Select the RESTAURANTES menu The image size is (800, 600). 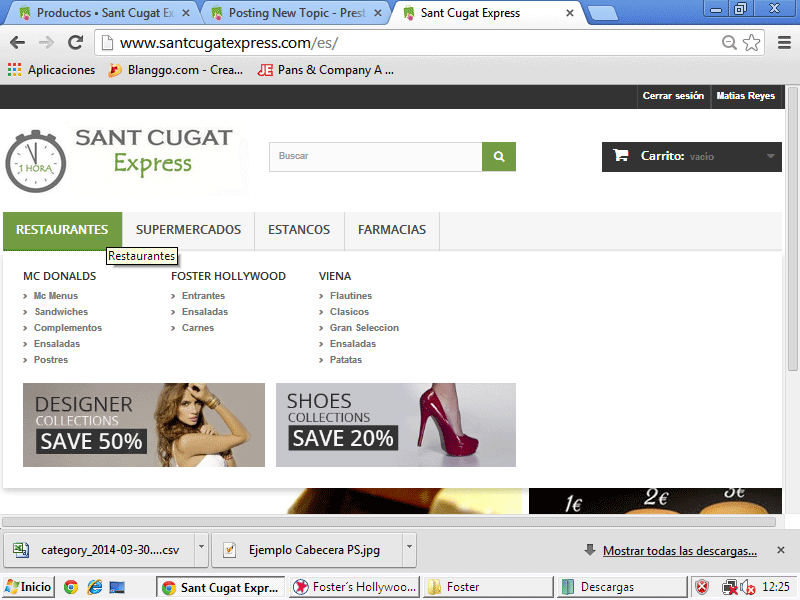[x=62, y=230]
